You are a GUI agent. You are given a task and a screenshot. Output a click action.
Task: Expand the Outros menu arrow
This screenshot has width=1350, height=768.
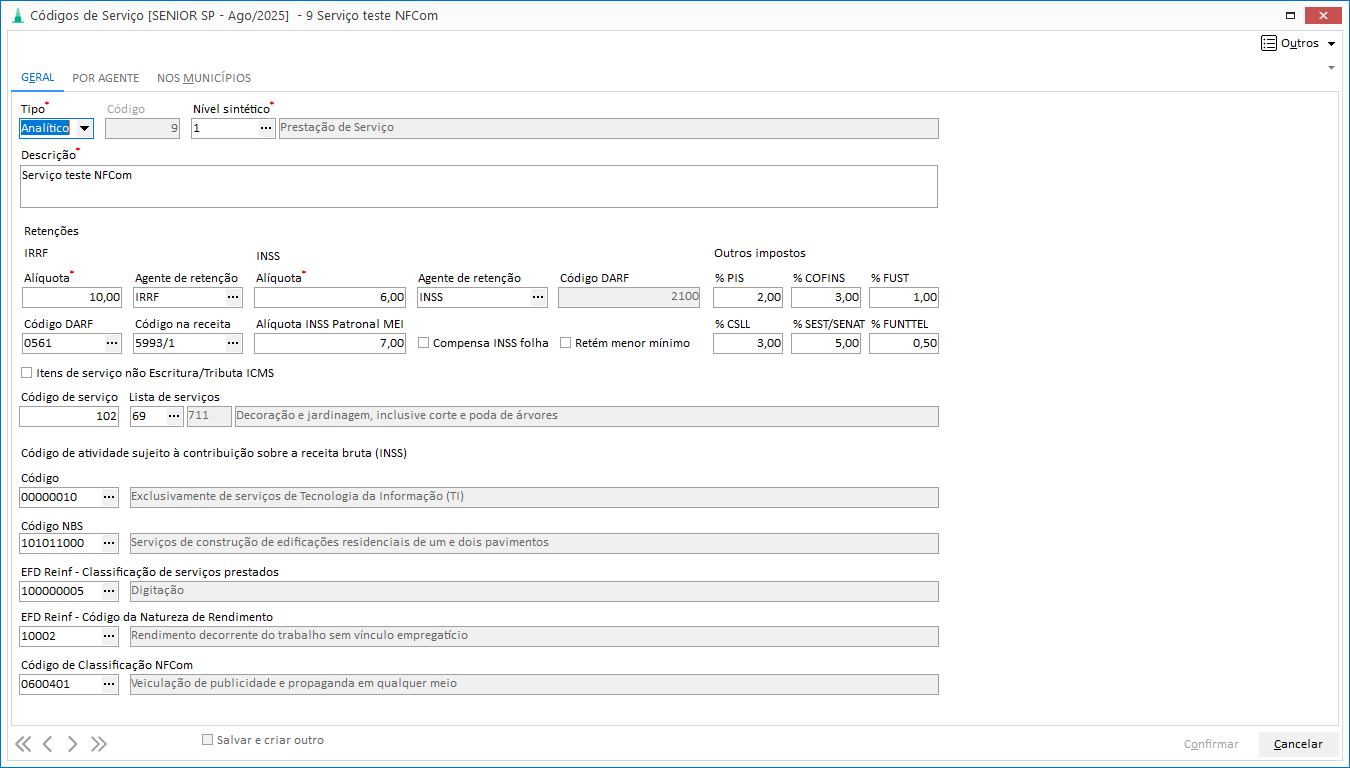click(x=1331, y=44)
